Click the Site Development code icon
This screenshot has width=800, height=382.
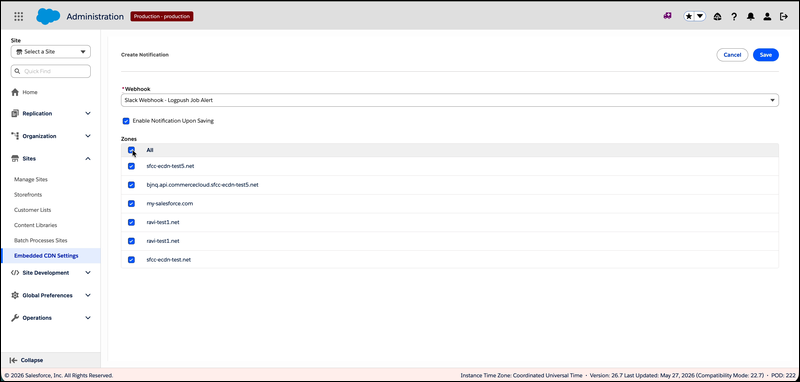(15, 273)
